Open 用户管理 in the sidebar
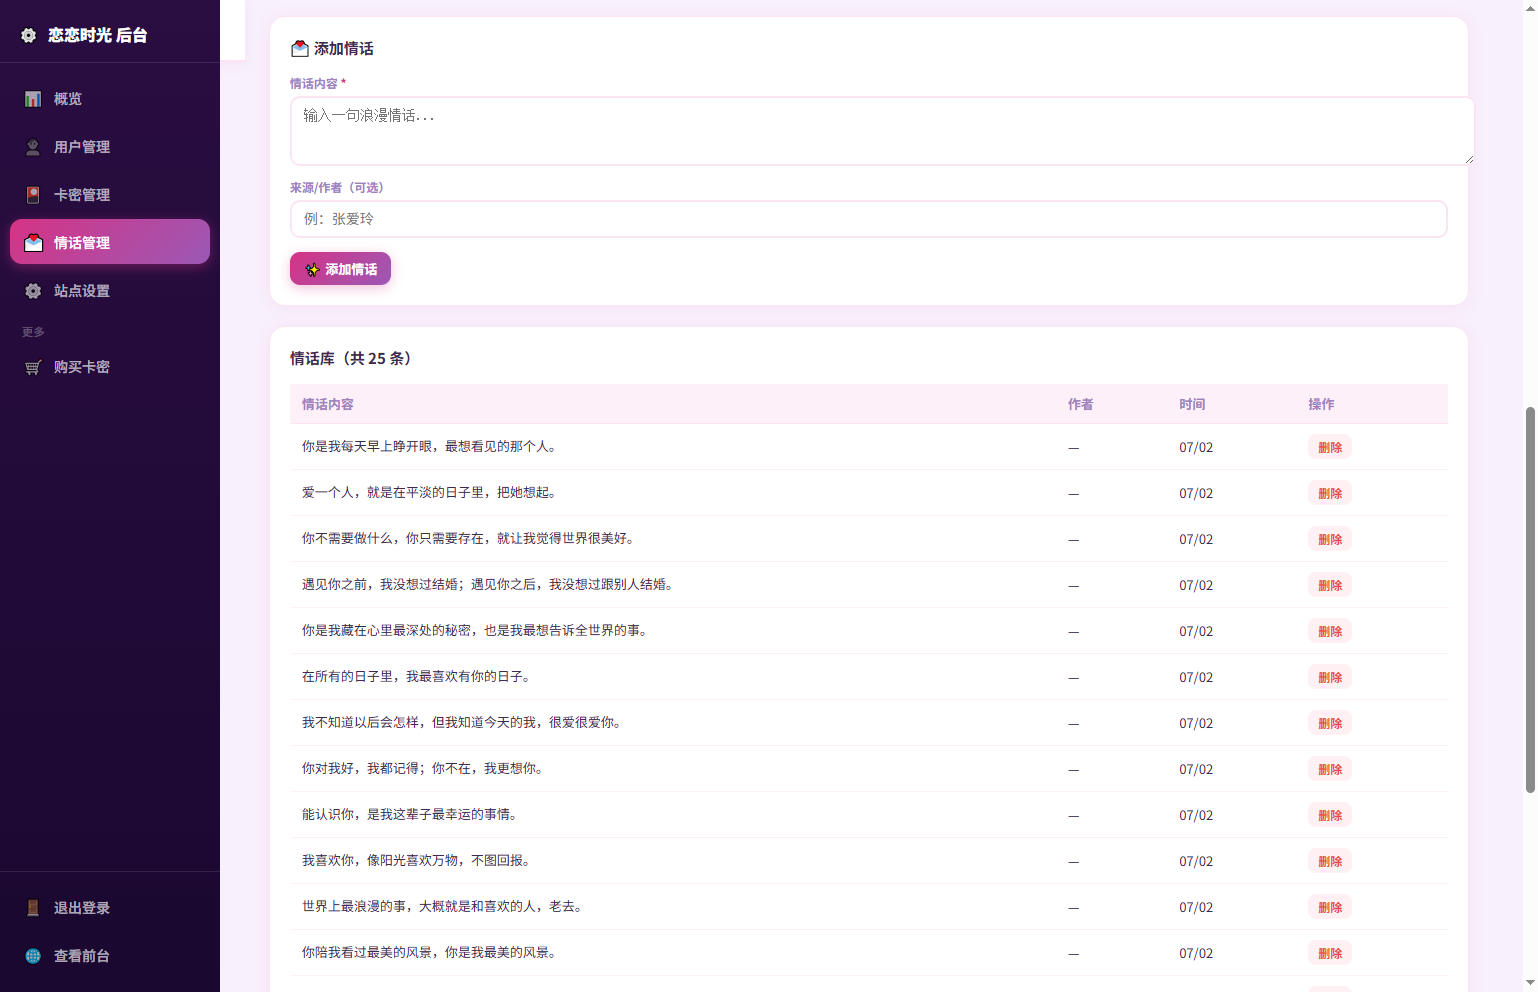This screenshot has width=1538, height=992. [x=110, y=147]
